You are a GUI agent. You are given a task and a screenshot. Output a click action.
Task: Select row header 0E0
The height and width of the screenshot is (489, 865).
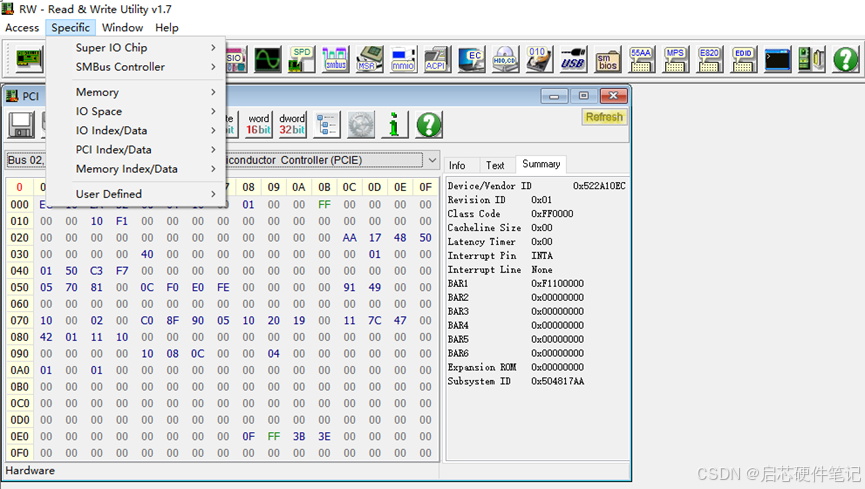coord(19,437)
